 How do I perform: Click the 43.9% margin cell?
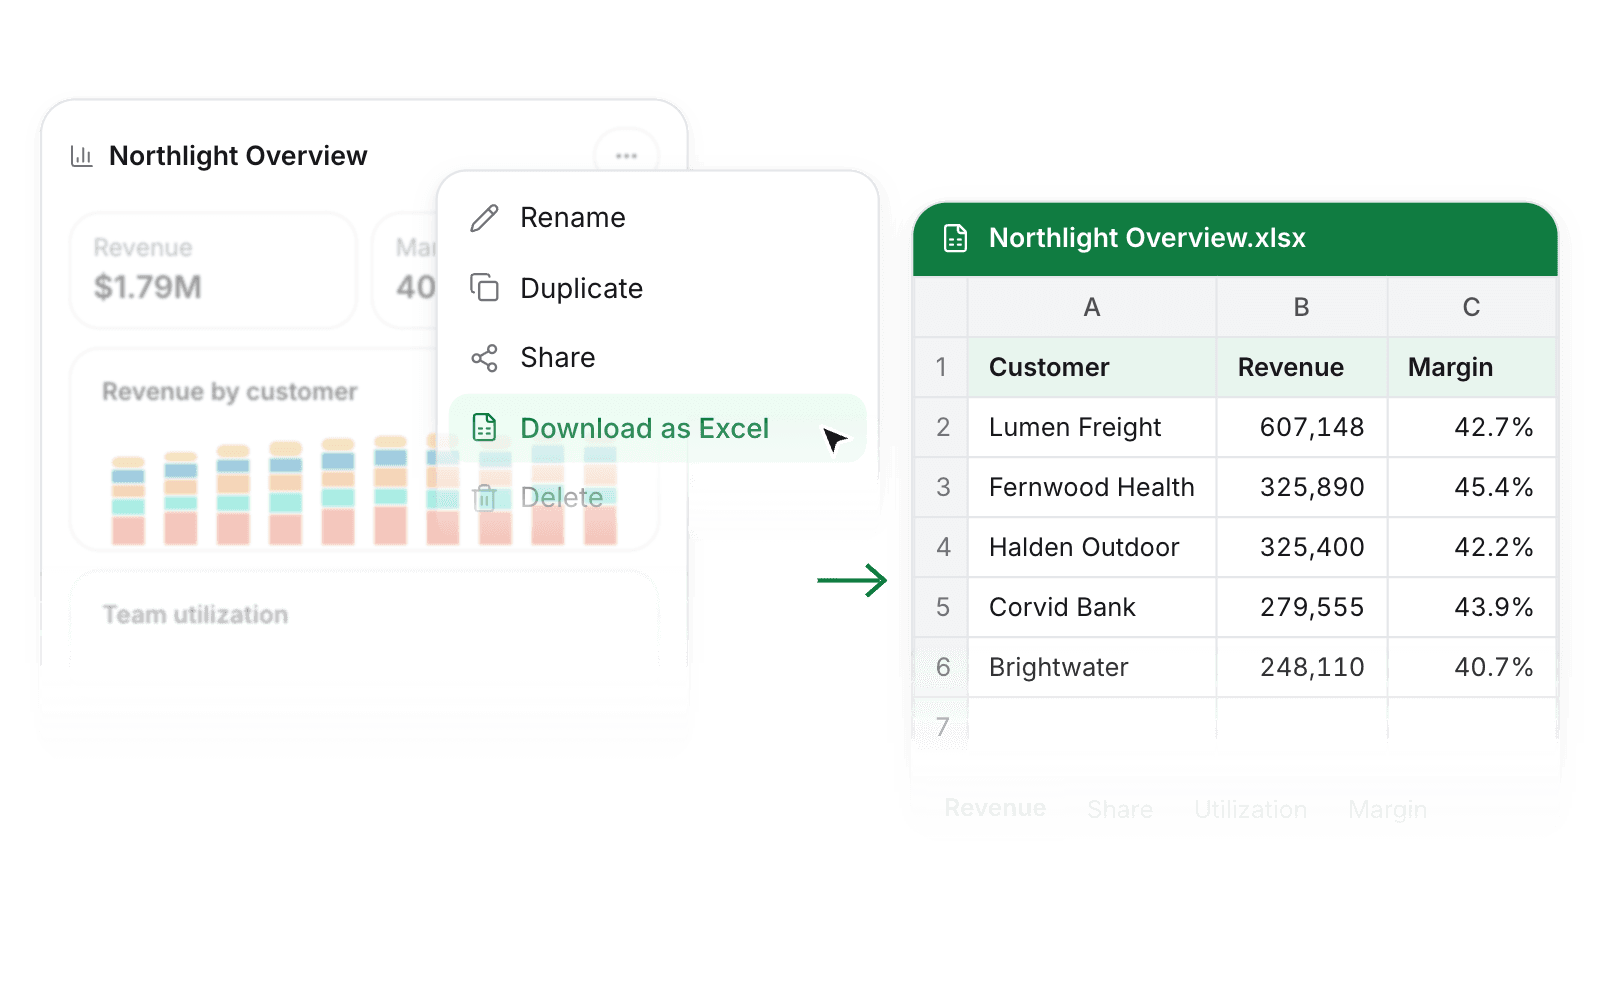click(1472, 607)
